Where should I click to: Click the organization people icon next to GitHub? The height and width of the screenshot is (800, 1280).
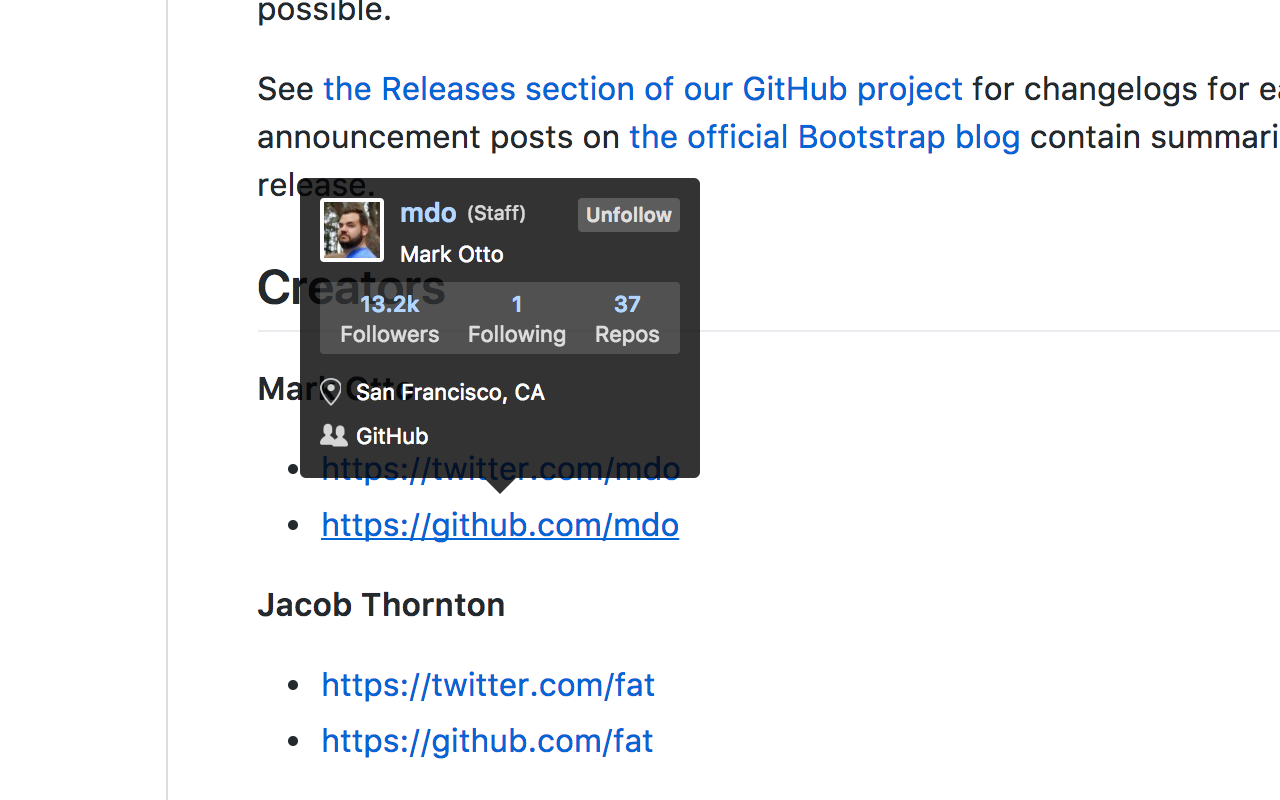click(x=333, y=435)
